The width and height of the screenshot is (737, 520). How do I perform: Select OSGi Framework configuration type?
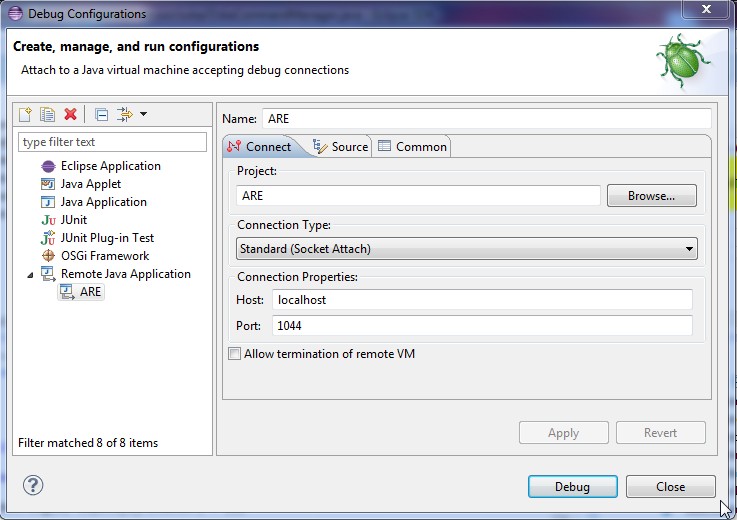(104, 256)
